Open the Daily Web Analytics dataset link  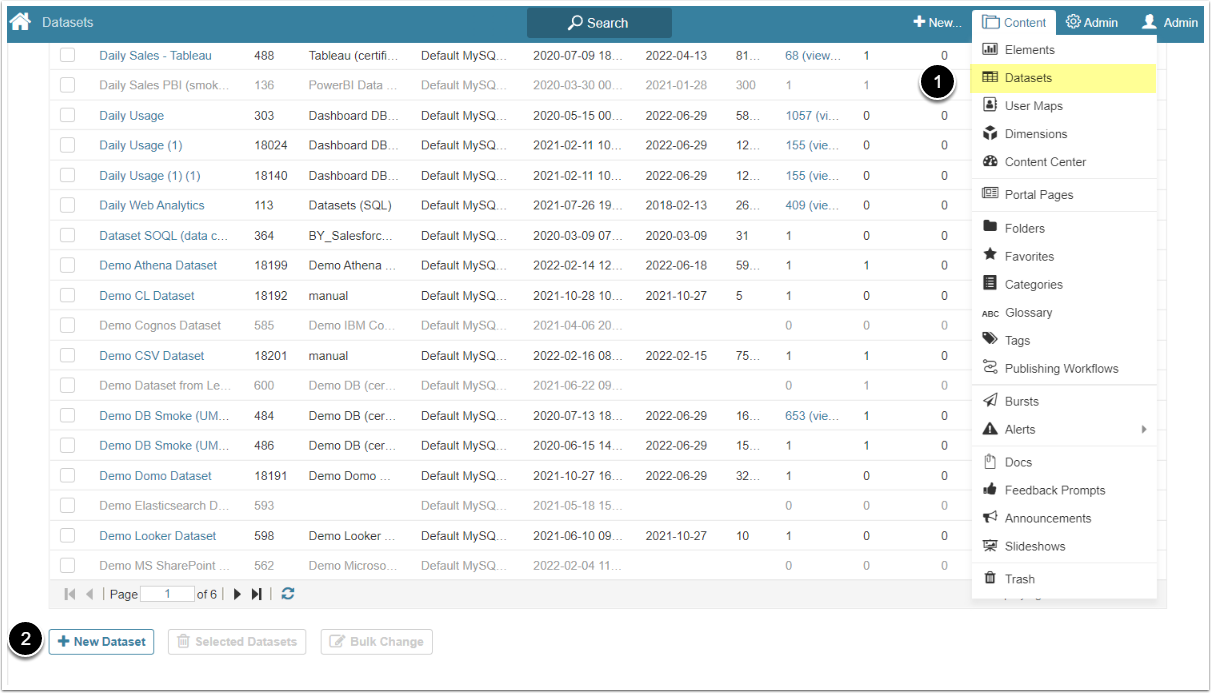(x=152, y=206)
